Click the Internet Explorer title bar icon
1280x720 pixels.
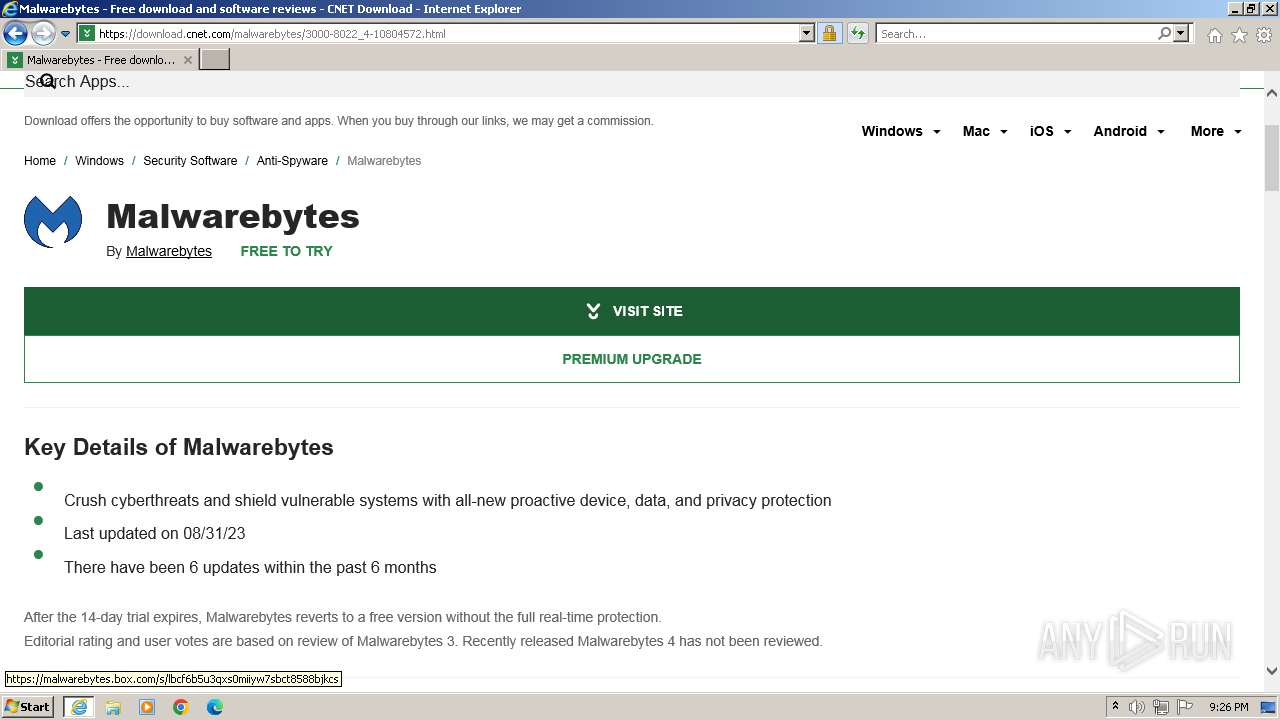tap(10, 9)
